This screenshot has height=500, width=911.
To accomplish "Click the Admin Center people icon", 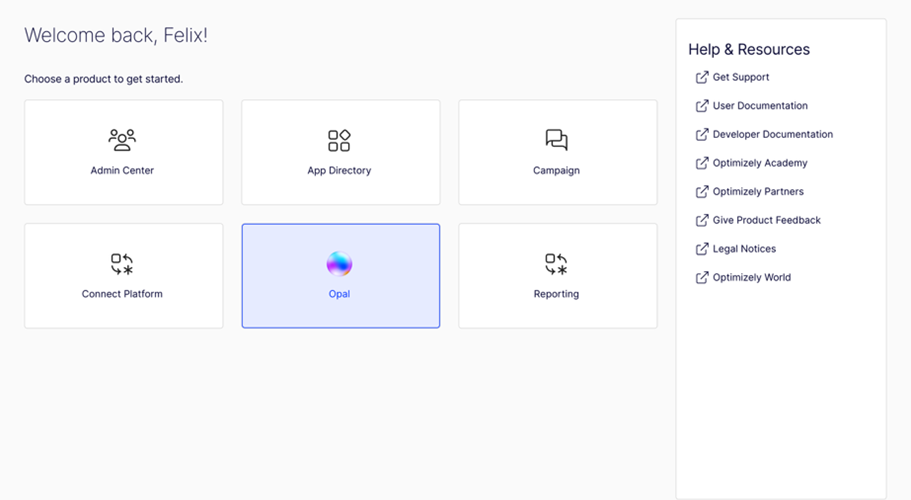I will [x=122, y=140].
